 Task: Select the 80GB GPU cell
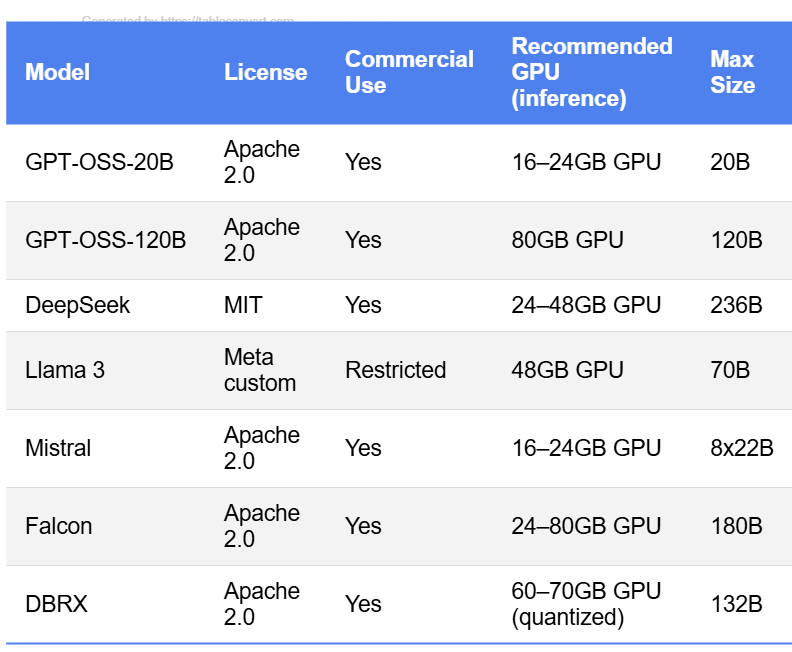coord(567,240)
